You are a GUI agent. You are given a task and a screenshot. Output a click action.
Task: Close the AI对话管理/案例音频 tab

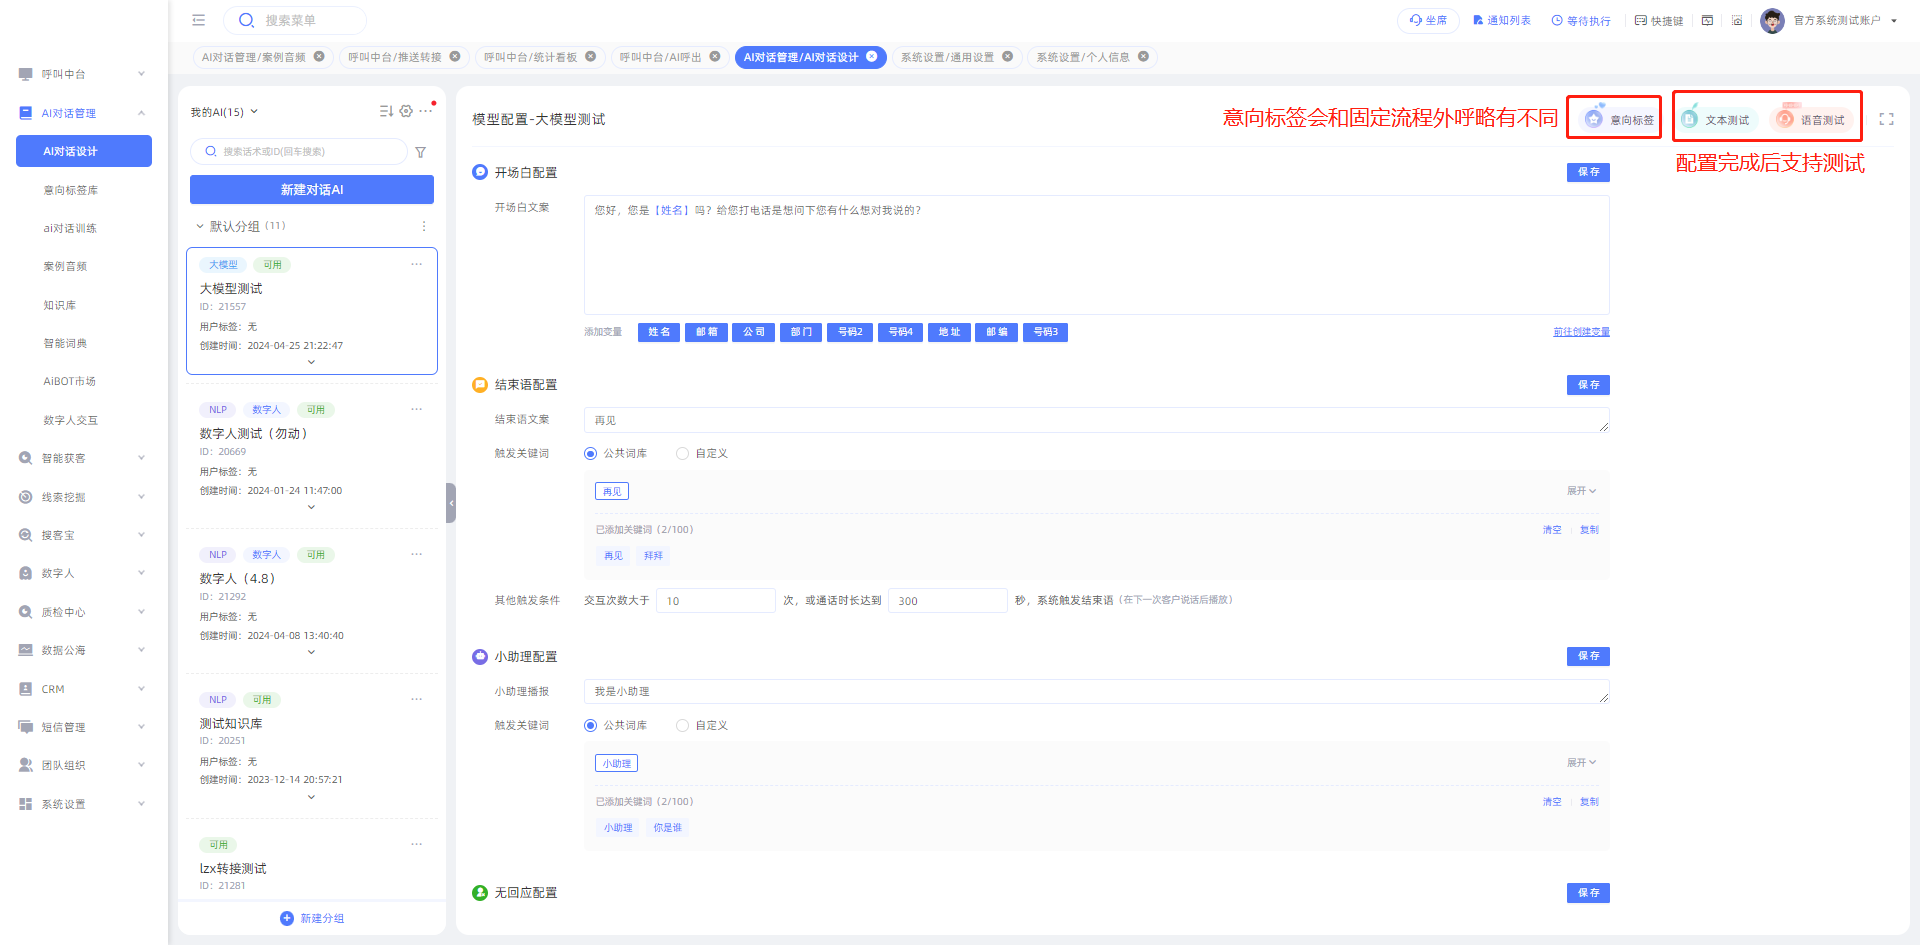[319, 57]
